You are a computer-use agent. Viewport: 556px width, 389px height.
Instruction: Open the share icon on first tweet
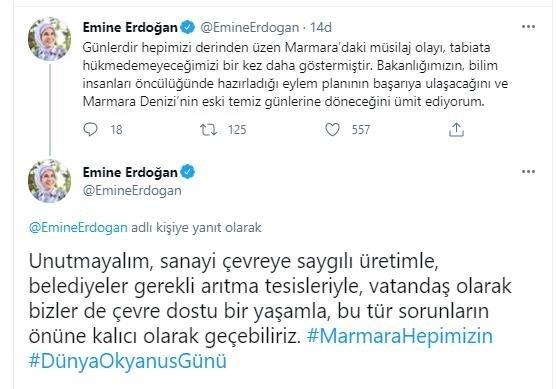coord(456,130)
